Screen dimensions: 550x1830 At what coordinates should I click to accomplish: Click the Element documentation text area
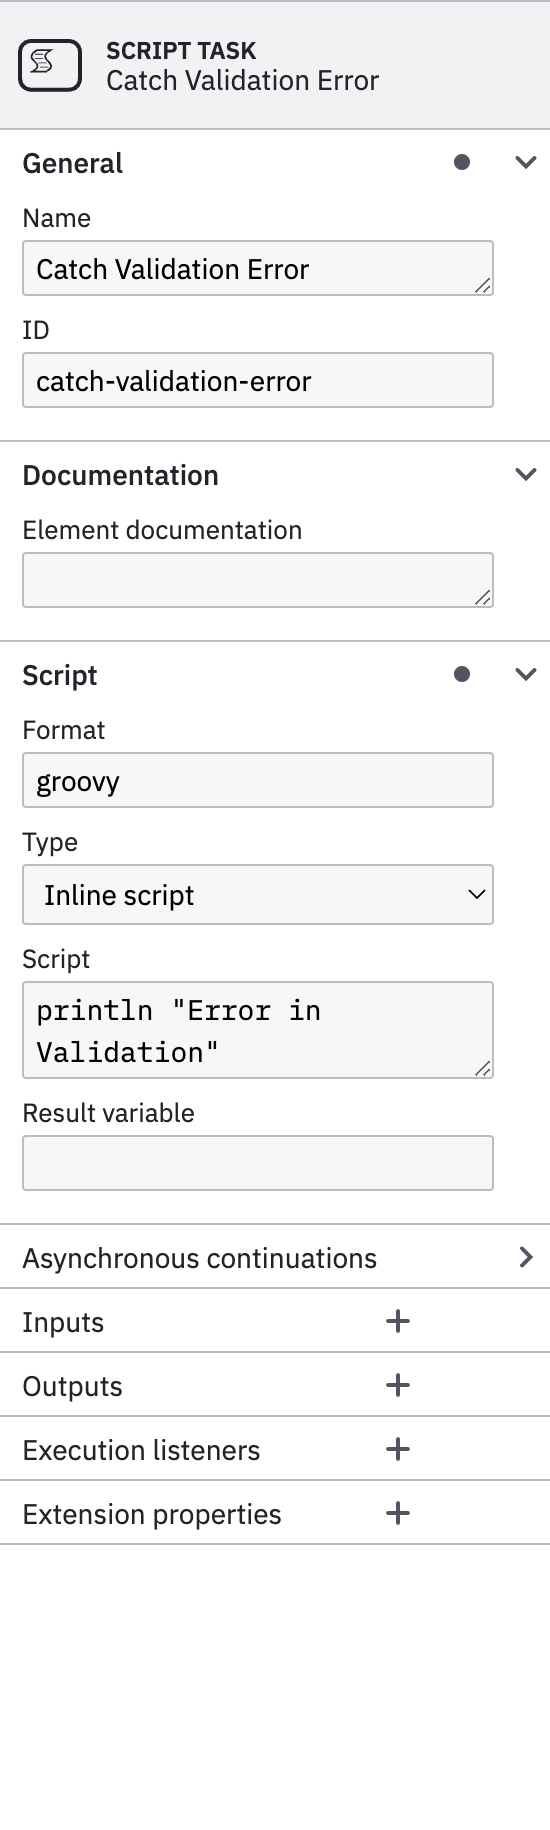tap(258, 580)
